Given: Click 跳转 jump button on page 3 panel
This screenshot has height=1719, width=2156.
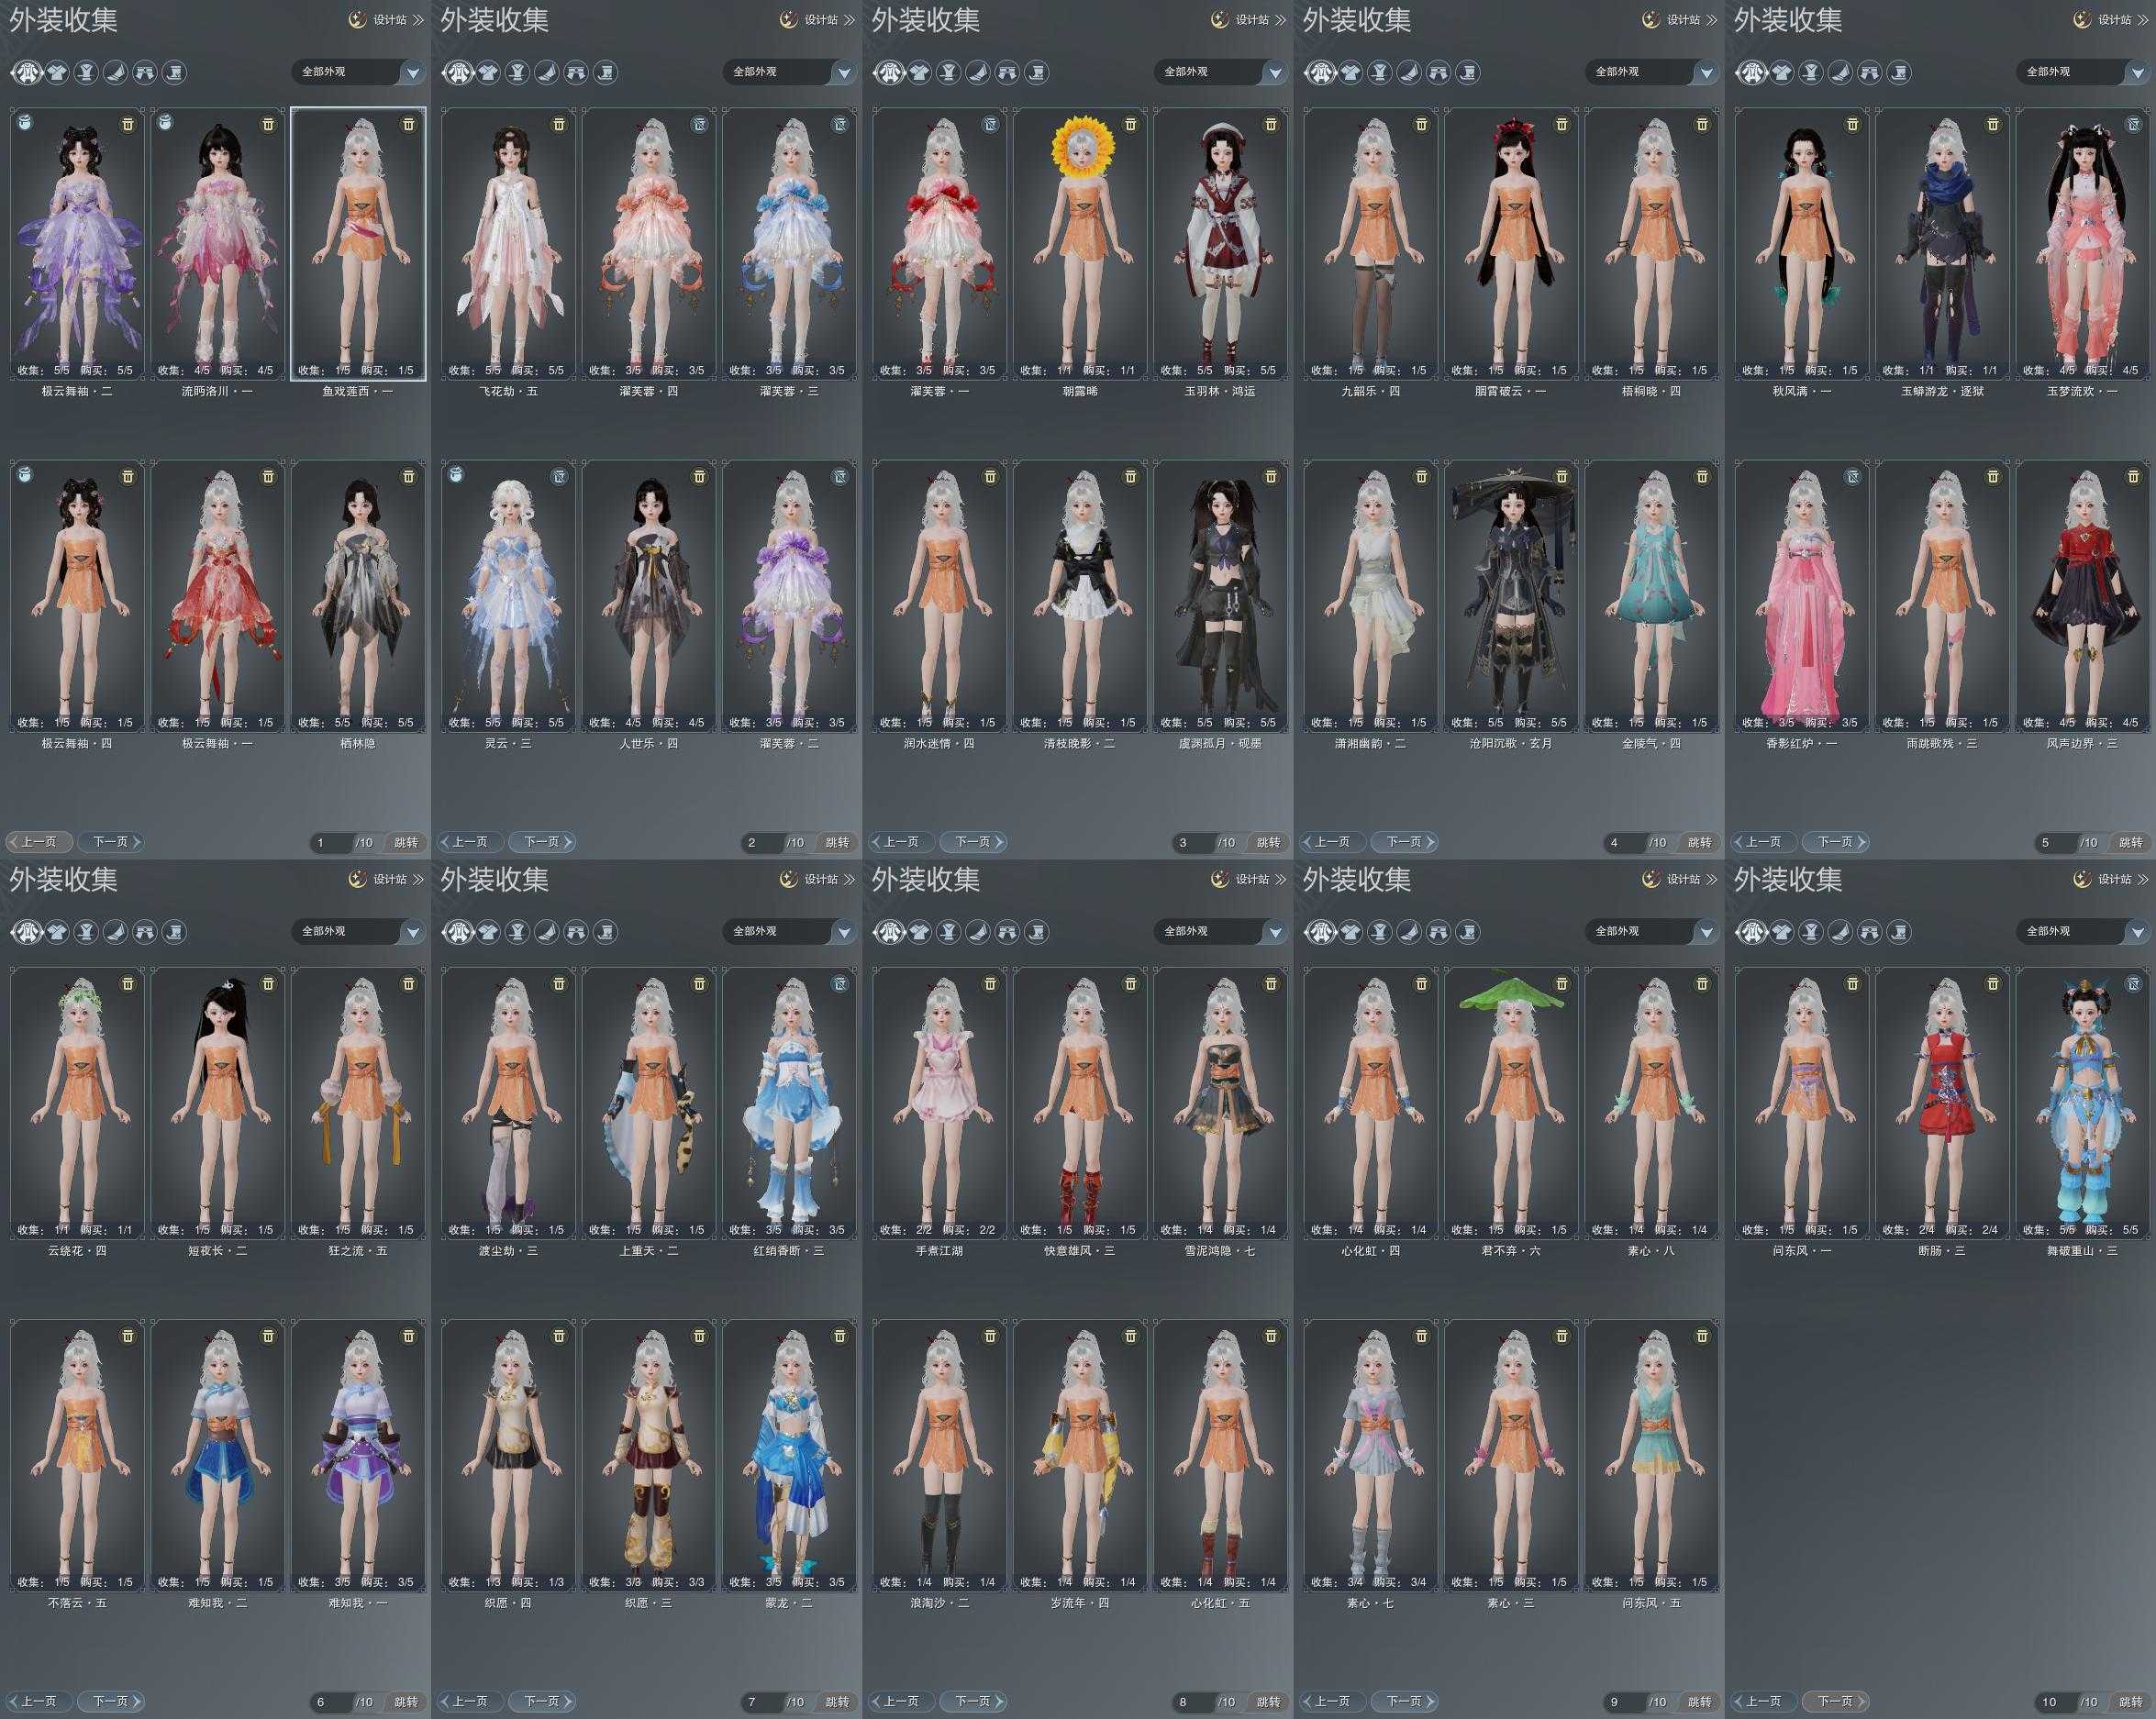Looking at the screenshot, I should pyautogui.click(x=1268, y=842).
